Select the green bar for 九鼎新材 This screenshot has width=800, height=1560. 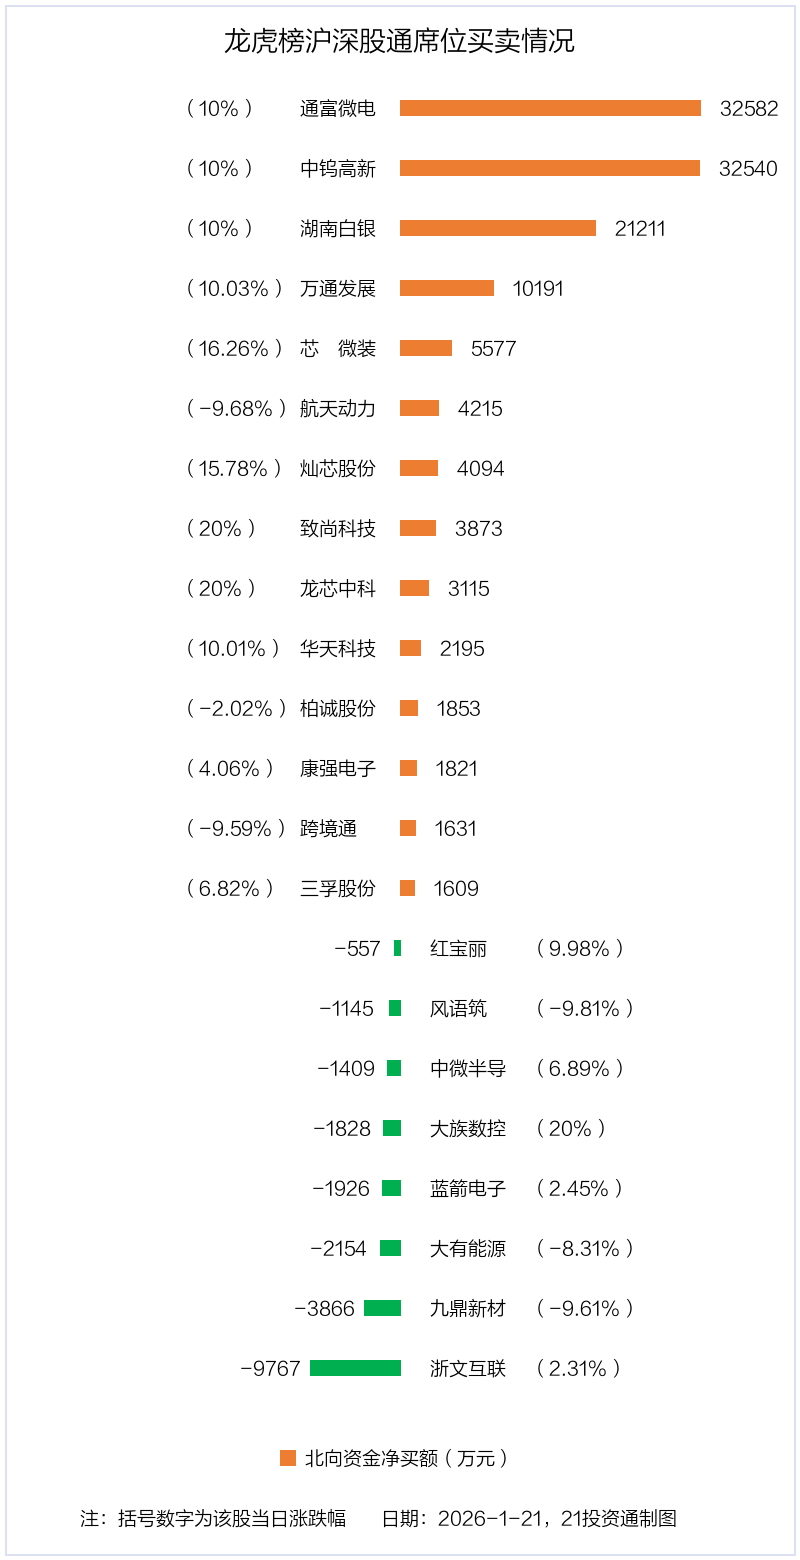[382, 1308]
